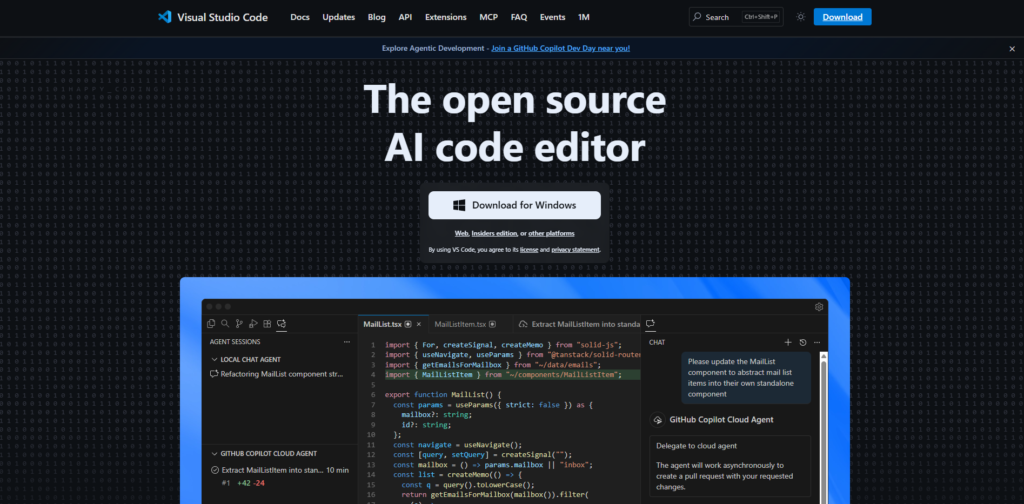The width and height of the screenshot is (1024, 504).
Task: Collapse the GitHub Copilot Cloud Agent section
Action: [214, 453]
